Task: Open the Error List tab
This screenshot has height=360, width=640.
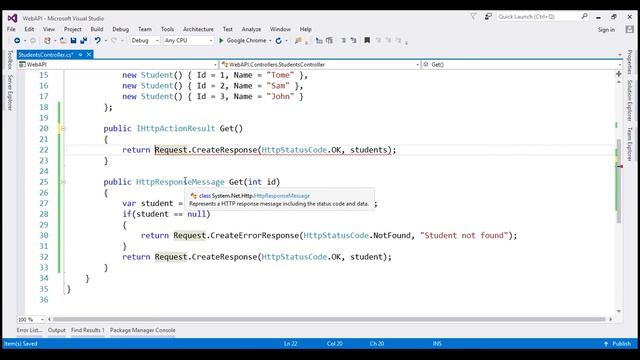Action: [x=29, y=330]
